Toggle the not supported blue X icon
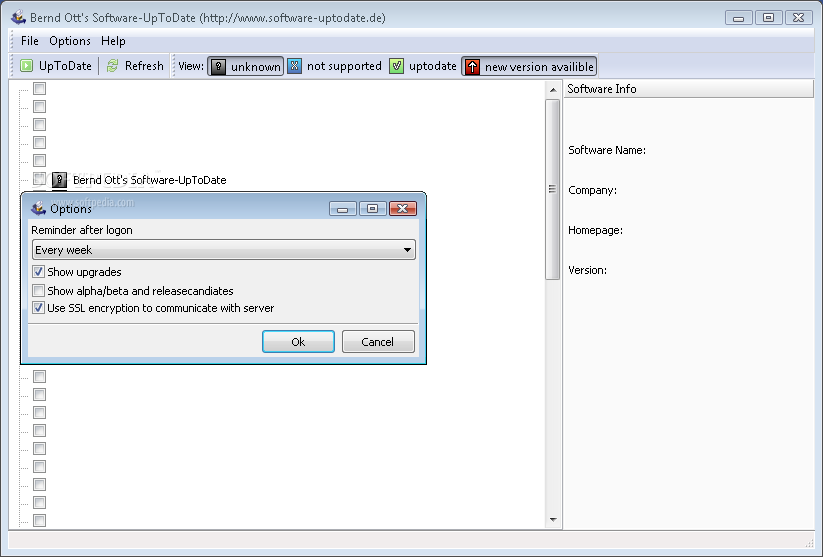This screenshot has height=557, width=823. tap(294, 66)
